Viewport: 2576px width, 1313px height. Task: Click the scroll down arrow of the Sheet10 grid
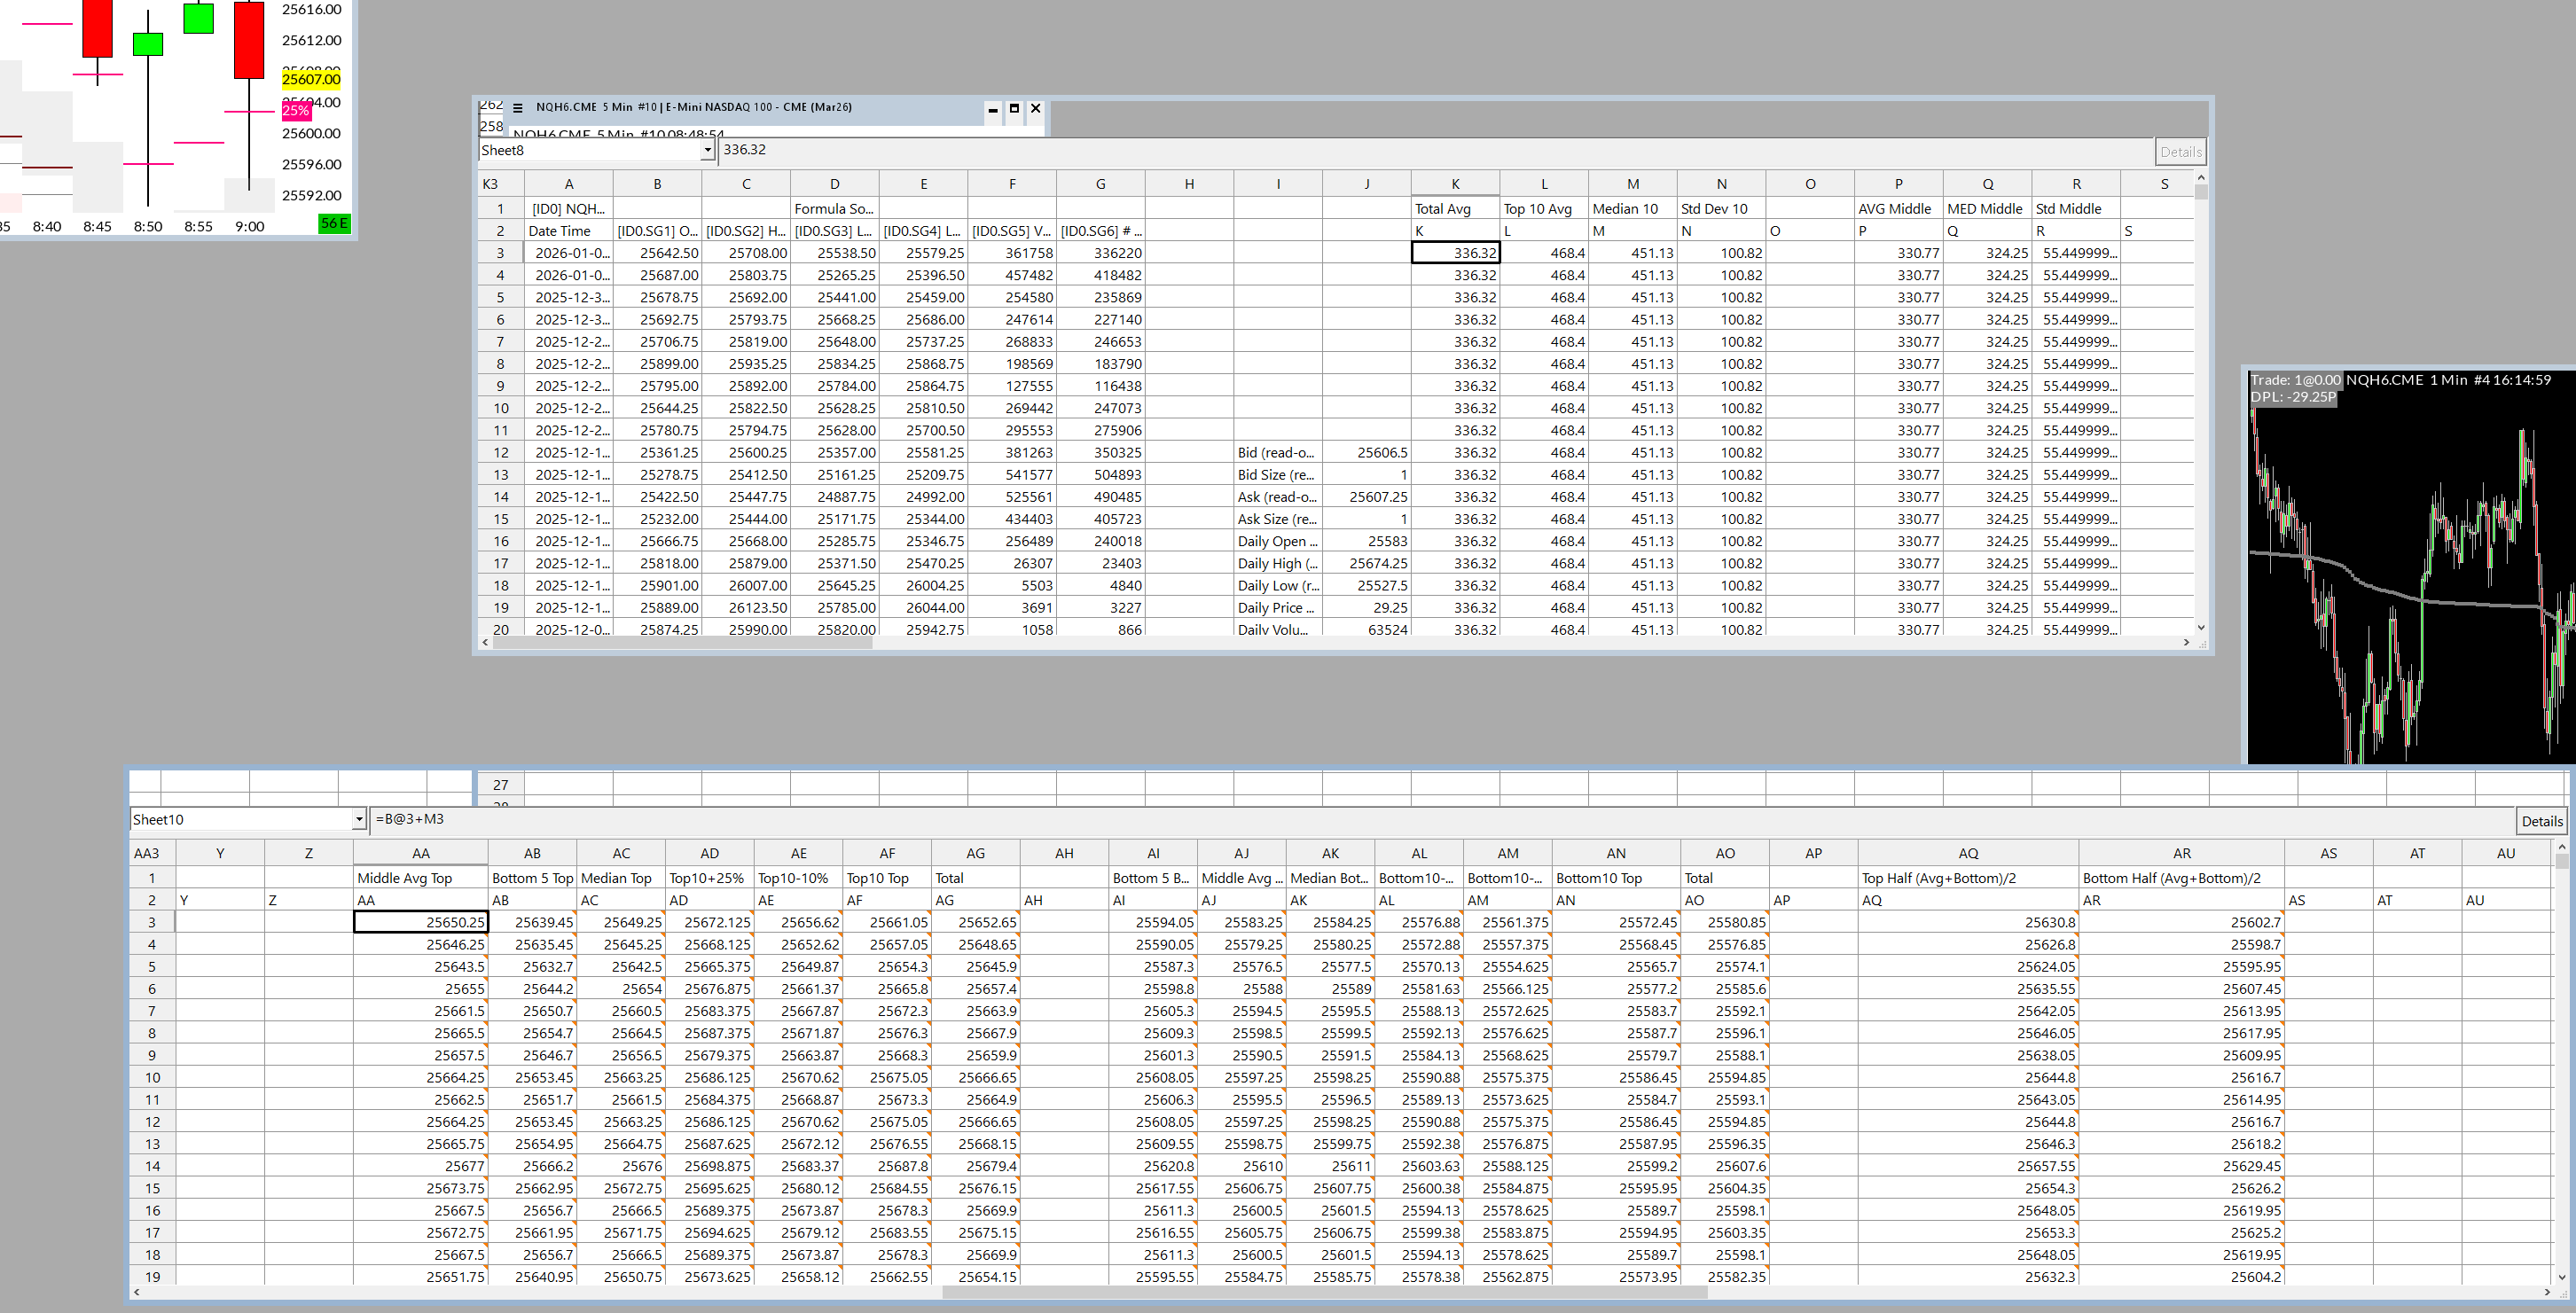coord(2562,1277)
